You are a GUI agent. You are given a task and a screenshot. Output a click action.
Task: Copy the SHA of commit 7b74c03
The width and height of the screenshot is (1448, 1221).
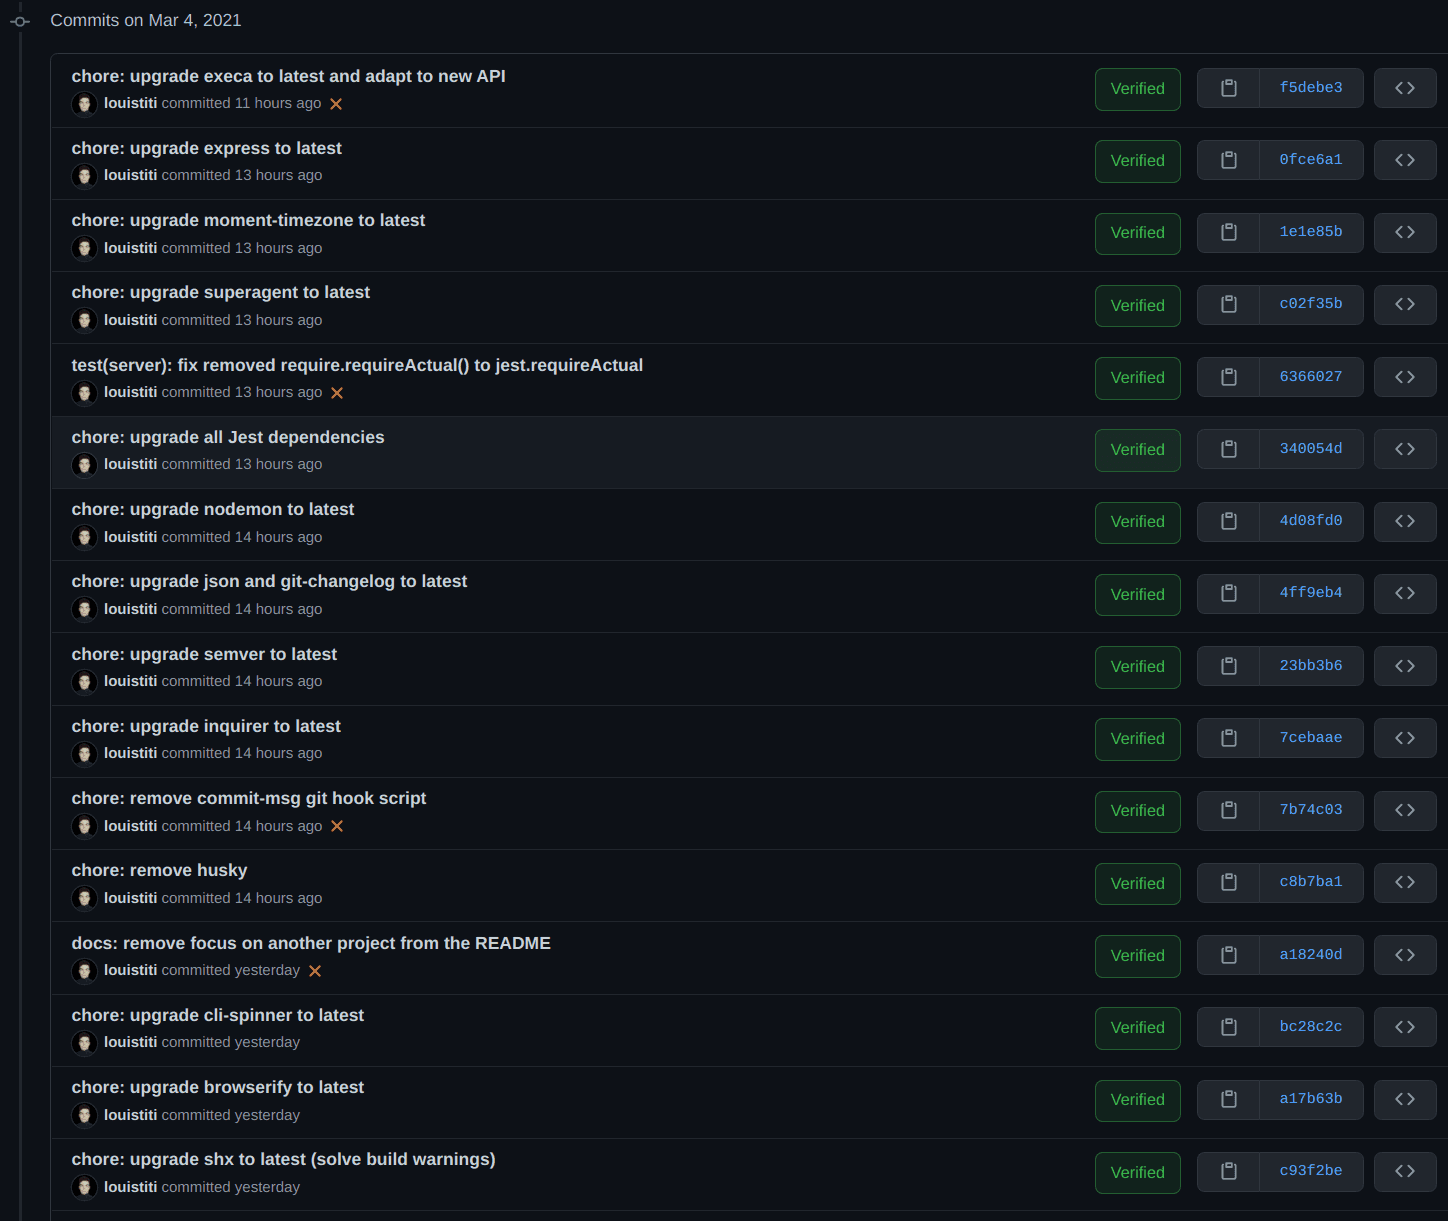(x=1228, y=810)
